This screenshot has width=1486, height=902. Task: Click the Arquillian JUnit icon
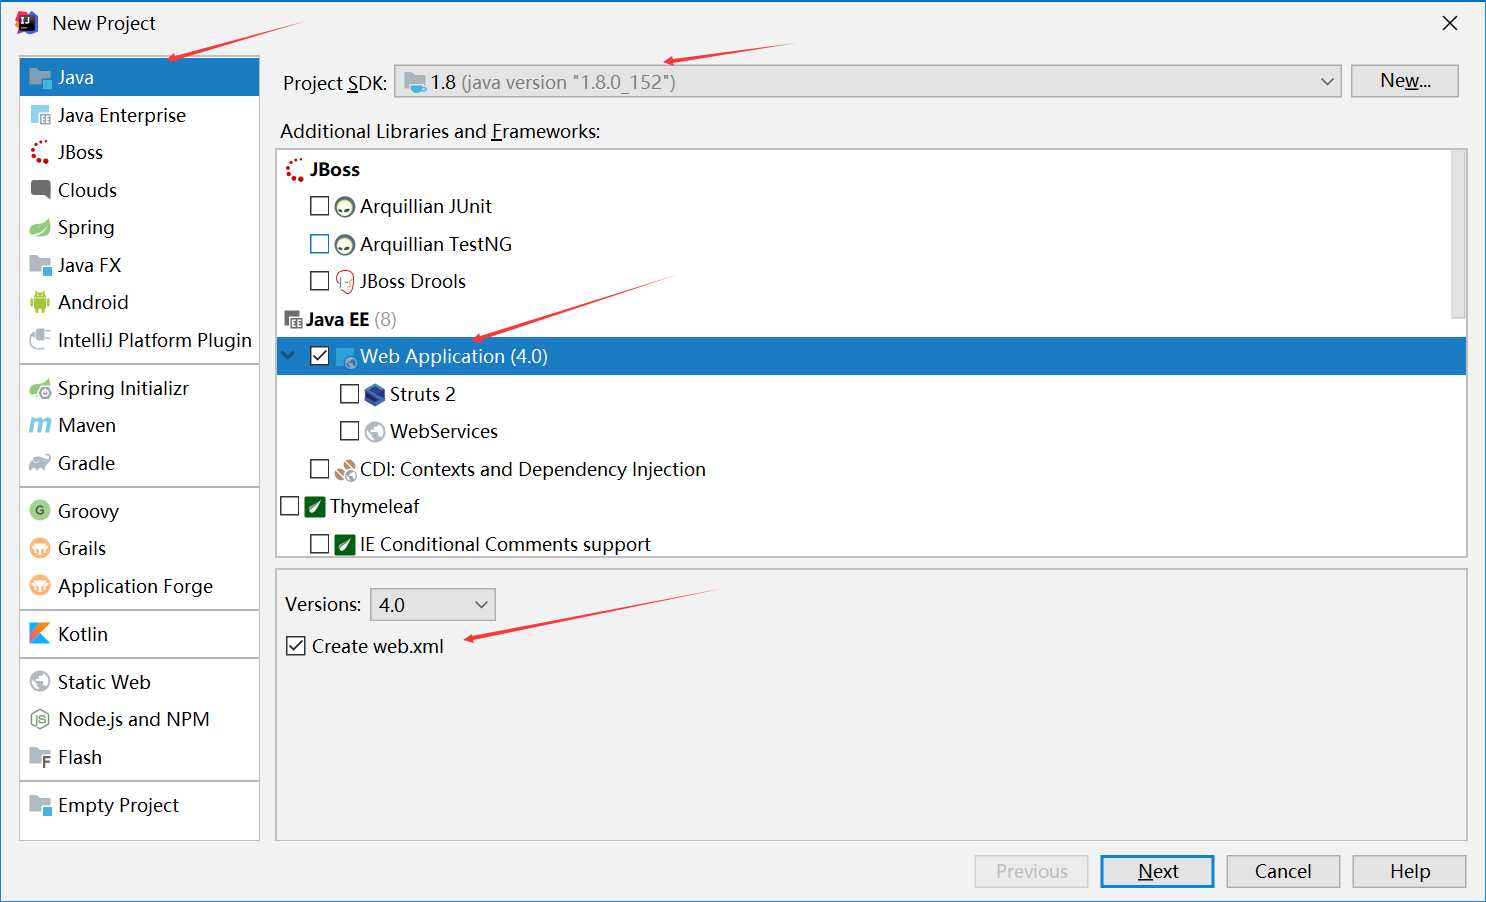[345, 207]
